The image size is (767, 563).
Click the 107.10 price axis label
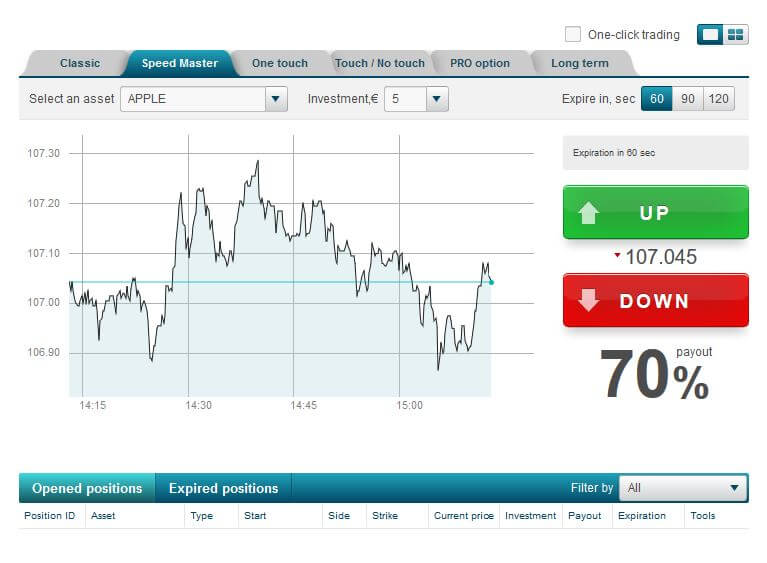[44, 253]
